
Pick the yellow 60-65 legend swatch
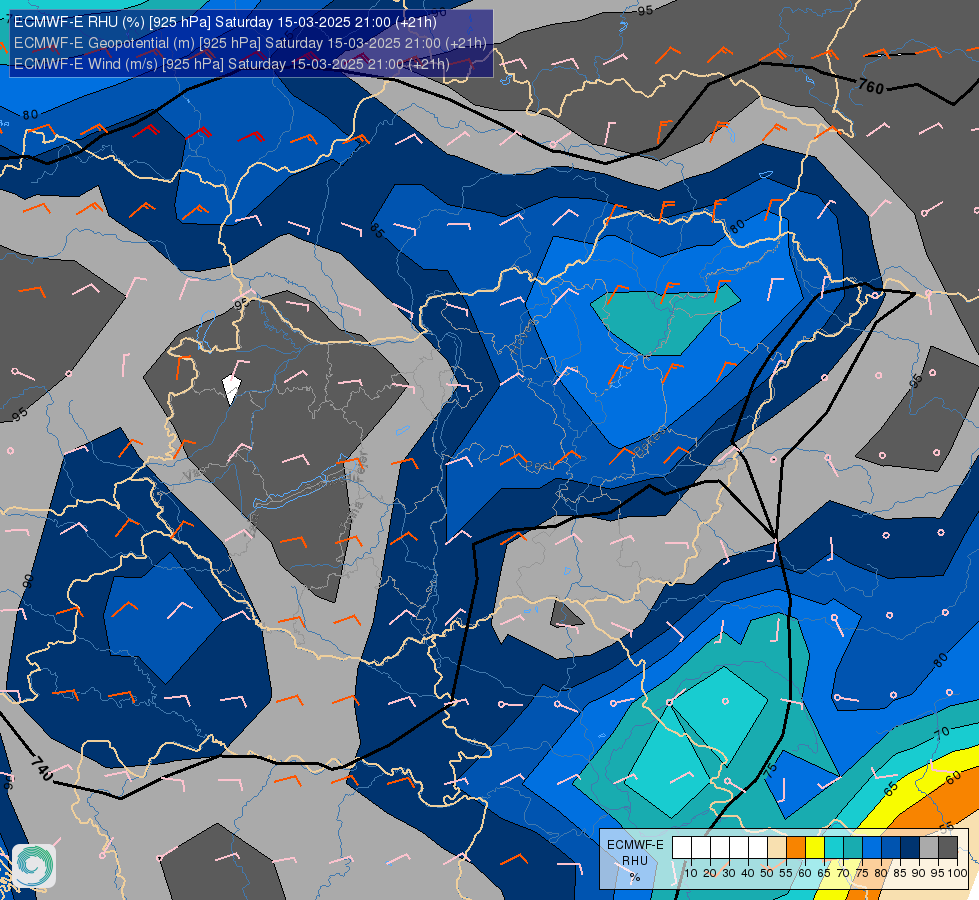coord(815,848)
